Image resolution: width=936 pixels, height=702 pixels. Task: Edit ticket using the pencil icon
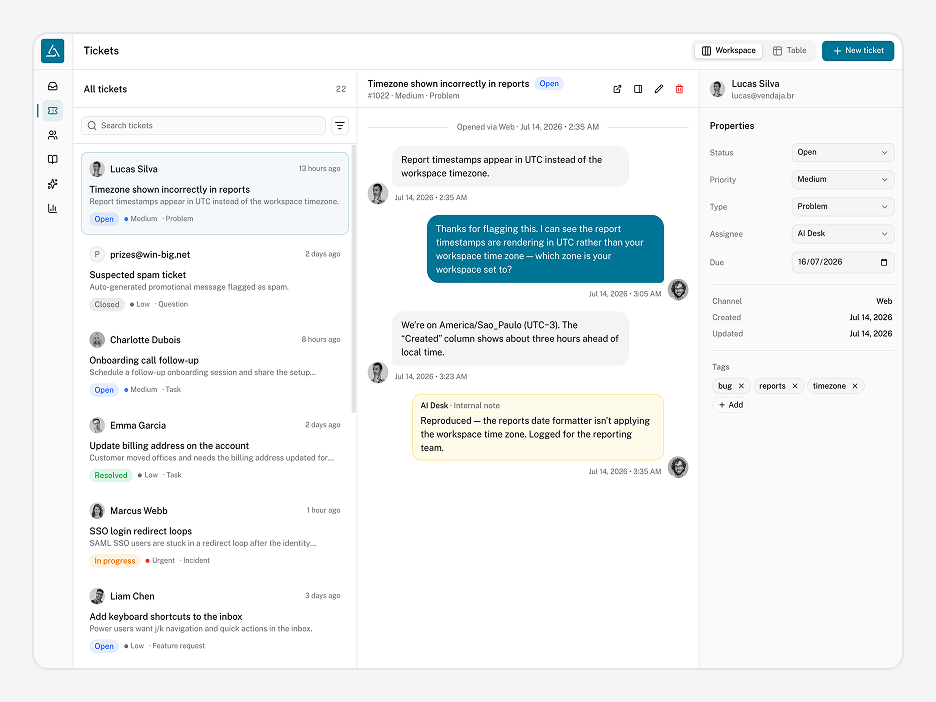tap(658, 89)
